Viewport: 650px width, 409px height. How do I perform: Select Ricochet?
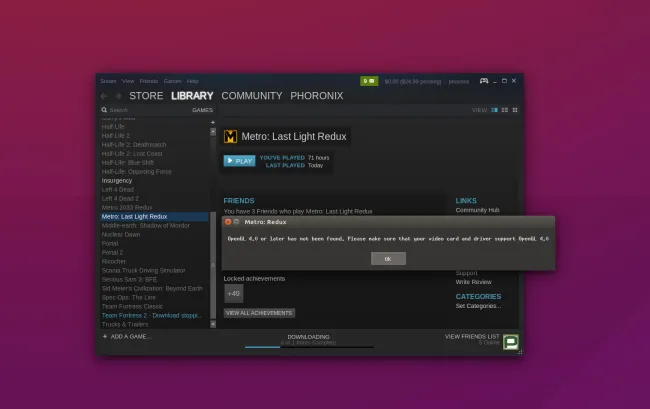click(114, 261)
